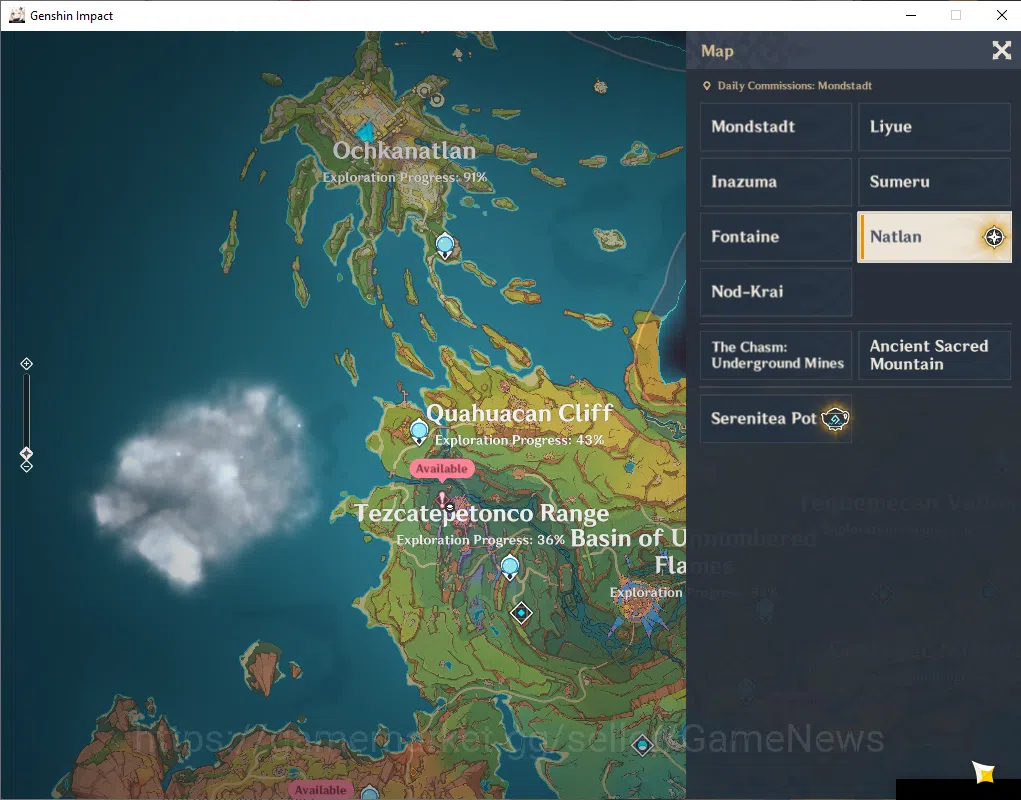Close the Map region panel
The height and width of the screenshot is (800, 1021).
(x=1001, y=50)
